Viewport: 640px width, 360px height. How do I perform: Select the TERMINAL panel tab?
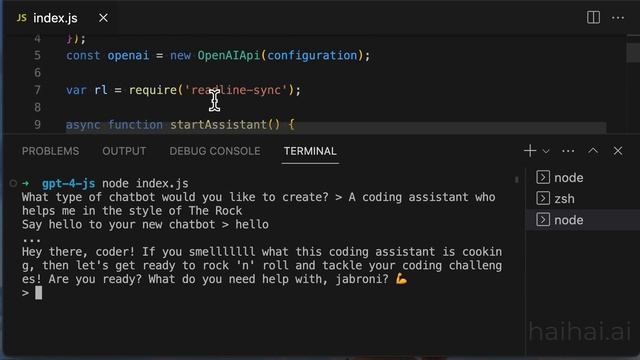point(310,151)
